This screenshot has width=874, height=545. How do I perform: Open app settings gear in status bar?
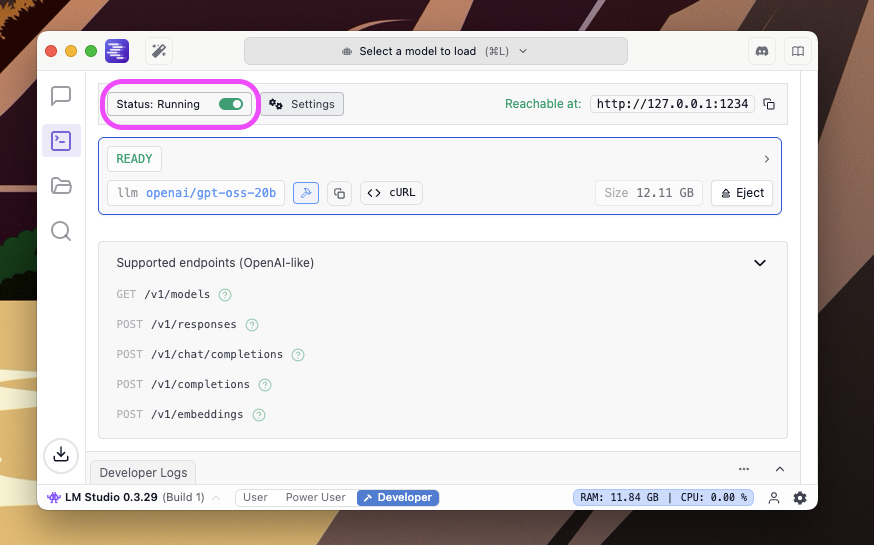(799, 498)
